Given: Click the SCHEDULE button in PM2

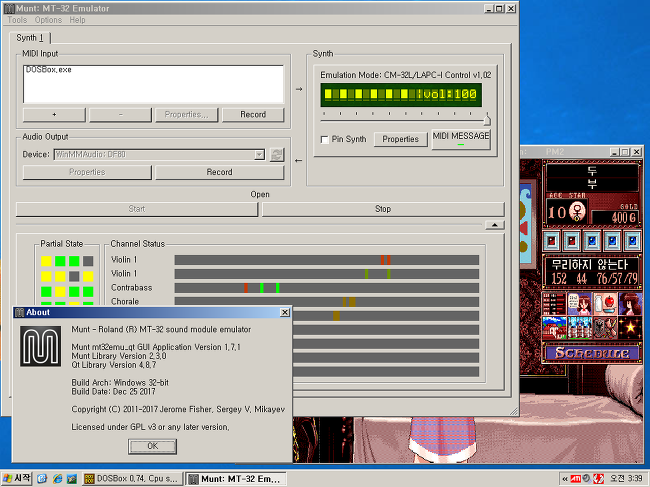Looking at the screenshot, I should pyautogui.click(x=592, y=353).
